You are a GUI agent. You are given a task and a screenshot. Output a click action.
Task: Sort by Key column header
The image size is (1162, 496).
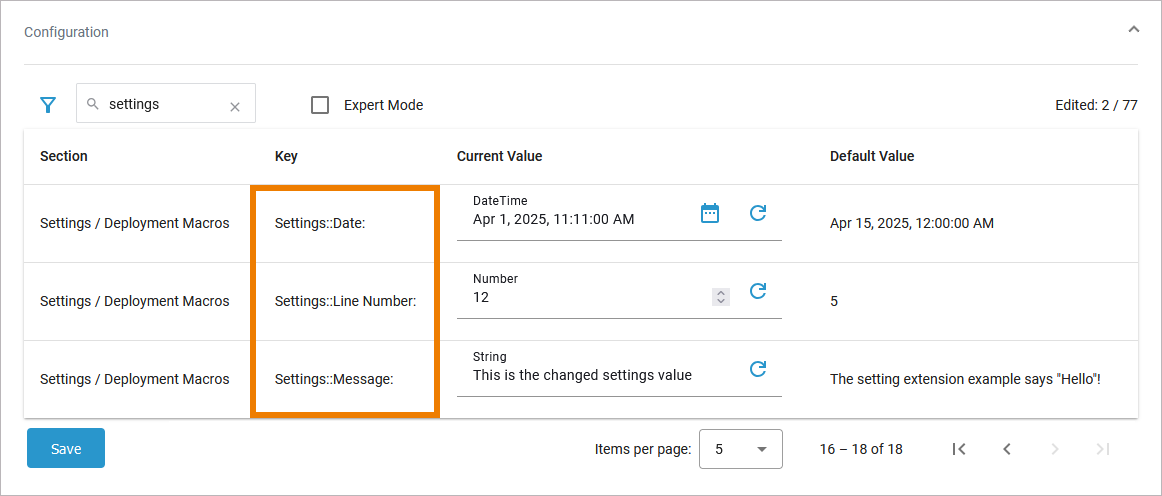[286, 156]
